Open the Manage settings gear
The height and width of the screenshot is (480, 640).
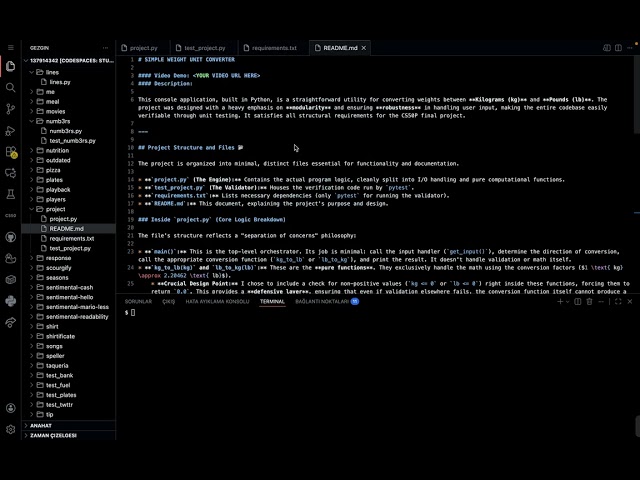tap(11, 429)
